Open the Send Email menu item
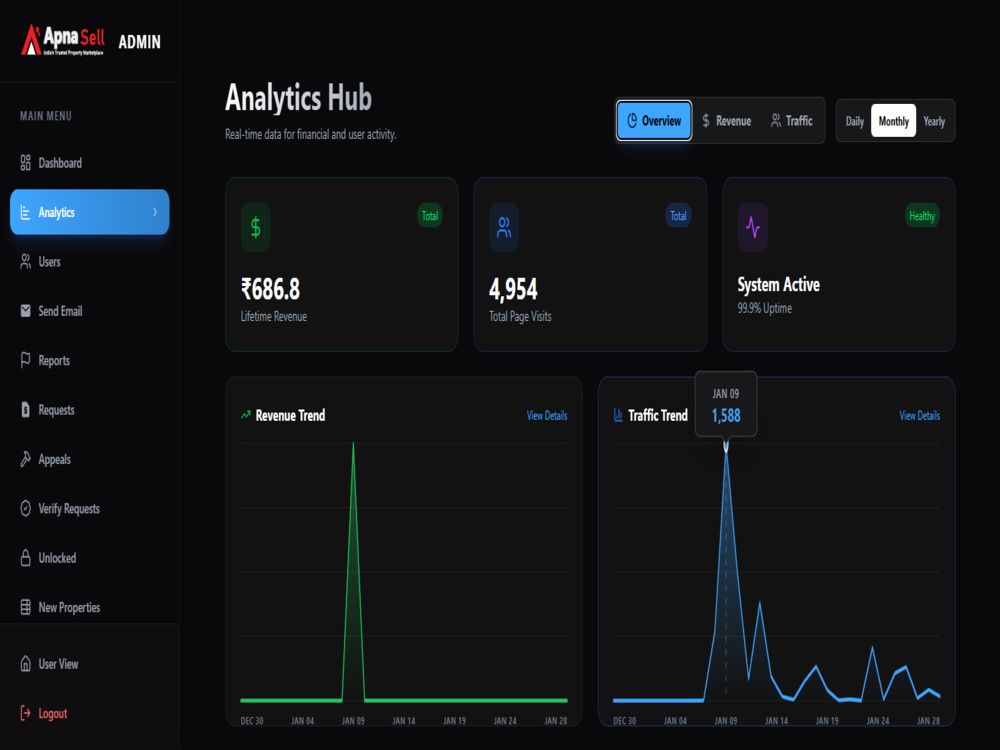Viewport: 1000px width, 750px height. pyautogui.click(x=89, y=311)
